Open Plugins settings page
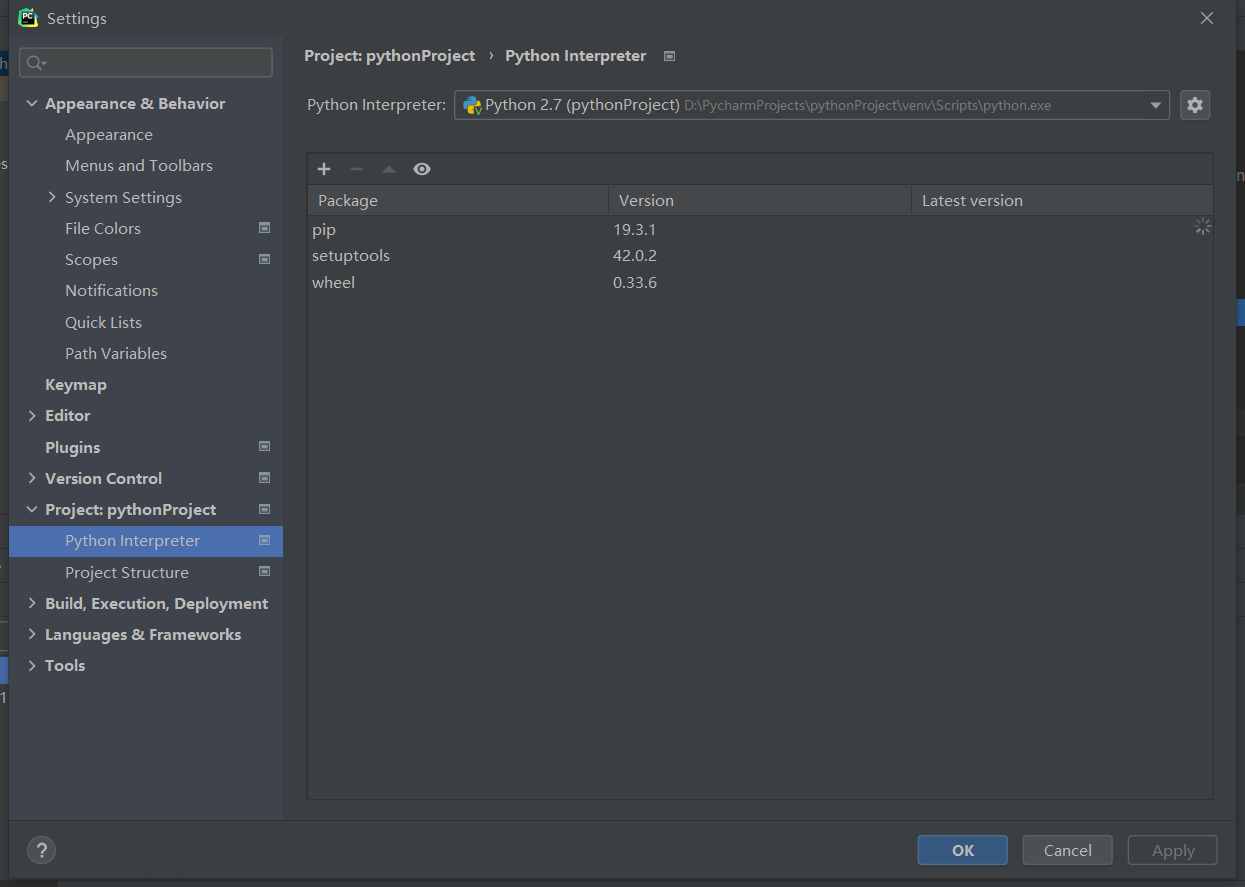Screen dimensions: 1245x887 [73, 447]
